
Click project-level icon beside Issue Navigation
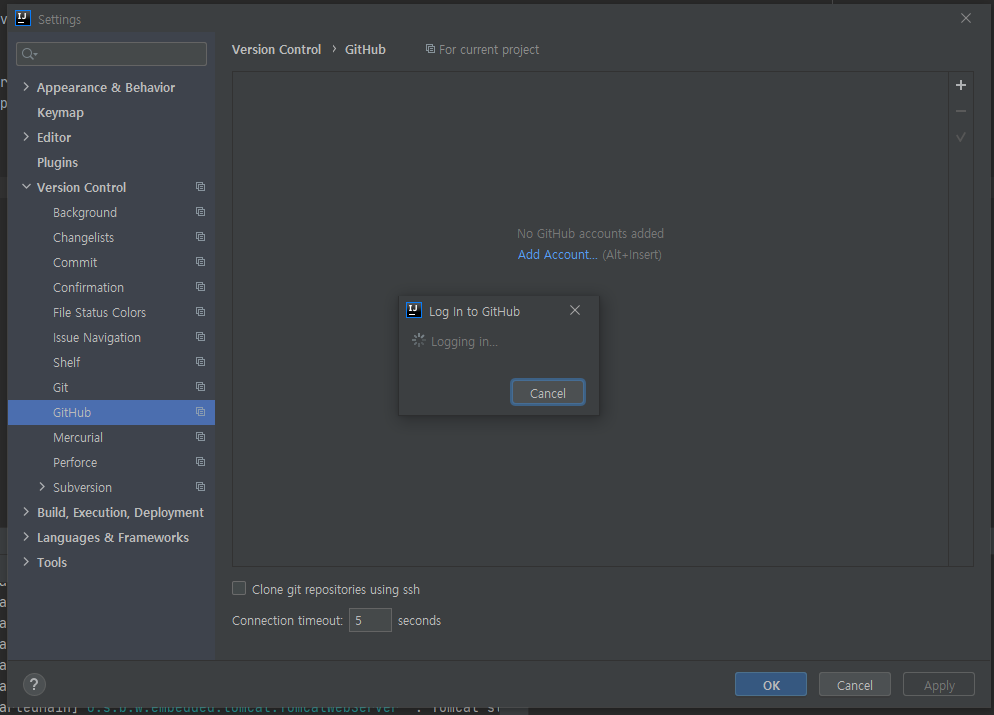(200, 337)
